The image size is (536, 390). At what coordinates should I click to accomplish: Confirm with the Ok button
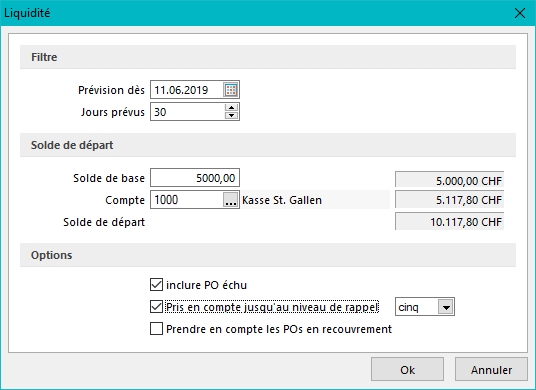(x=407, y=369)
